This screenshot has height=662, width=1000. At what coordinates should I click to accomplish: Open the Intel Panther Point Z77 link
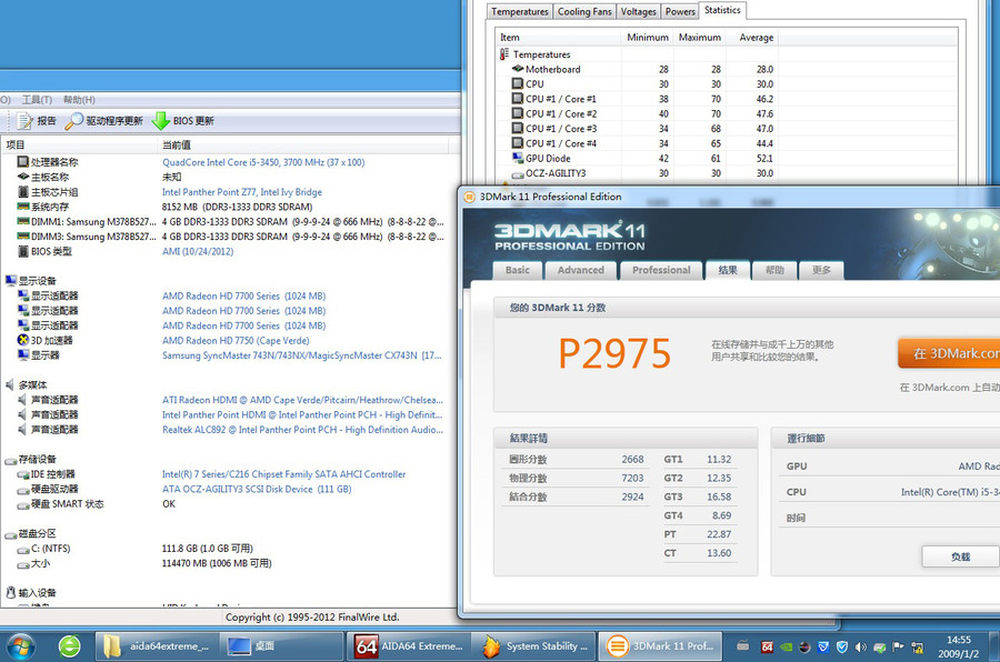click(242, 192)
